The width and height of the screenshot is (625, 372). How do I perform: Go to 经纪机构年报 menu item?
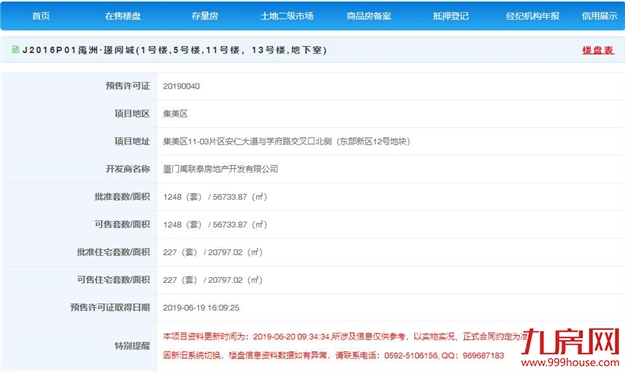pos(533,16)
